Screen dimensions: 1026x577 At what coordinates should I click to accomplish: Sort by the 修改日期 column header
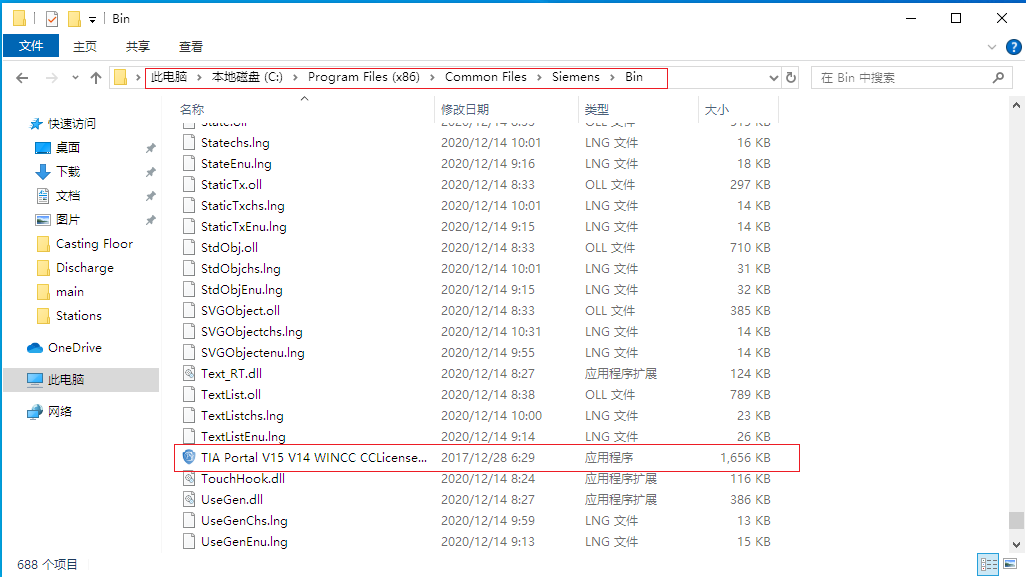[465, 109]
